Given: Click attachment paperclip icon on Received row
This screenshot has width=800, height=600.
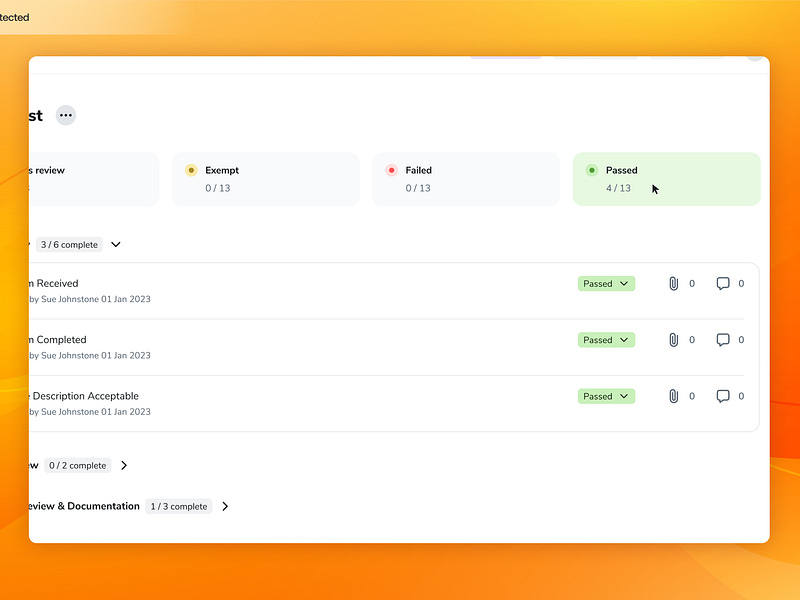Looking at the screenshot, I should pyautogui.click(x=673, y=284).
